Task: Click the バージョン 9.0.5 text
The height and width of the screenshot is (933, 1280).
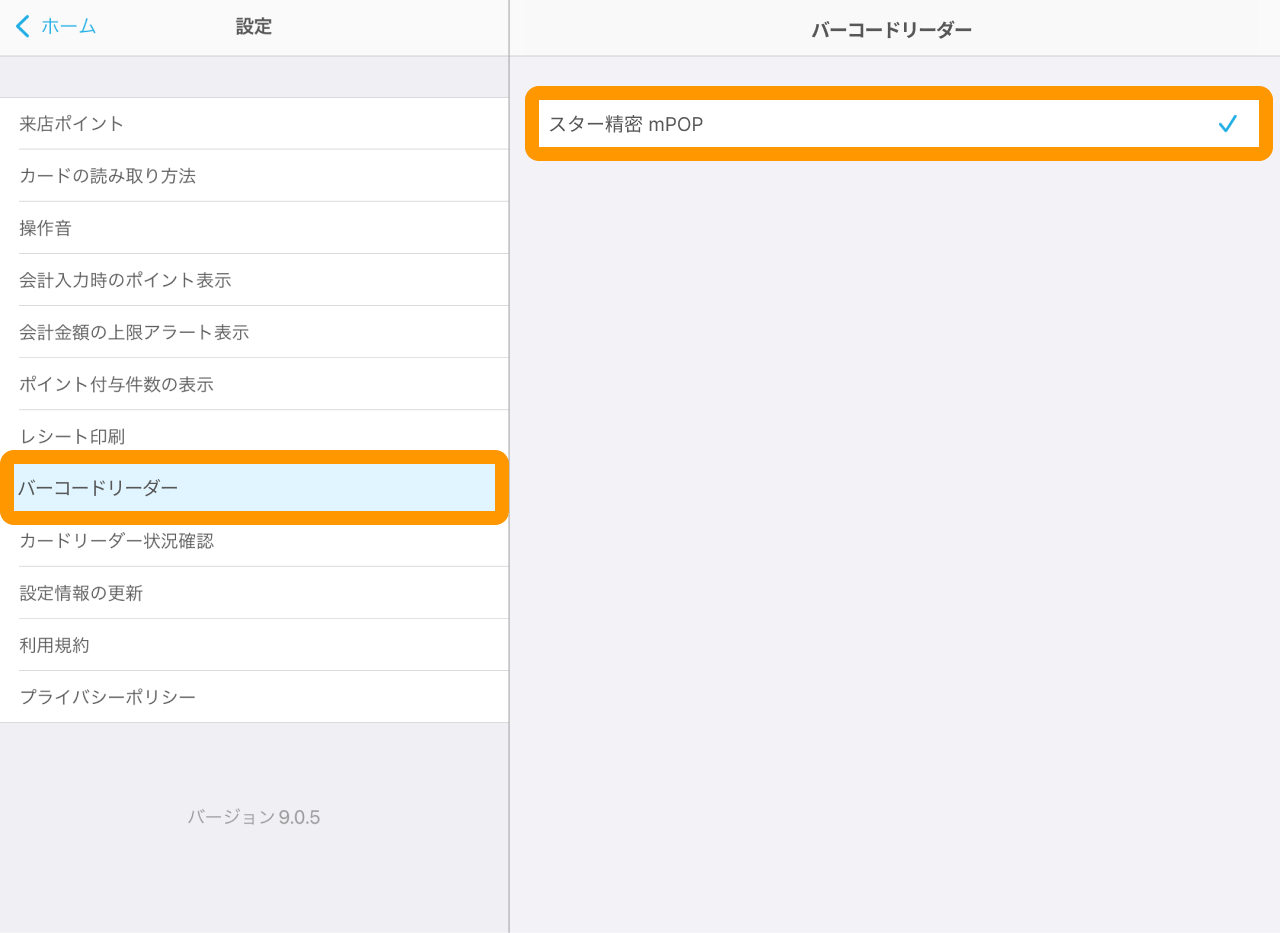Action: pyautogui.click(x=254, y=817)
